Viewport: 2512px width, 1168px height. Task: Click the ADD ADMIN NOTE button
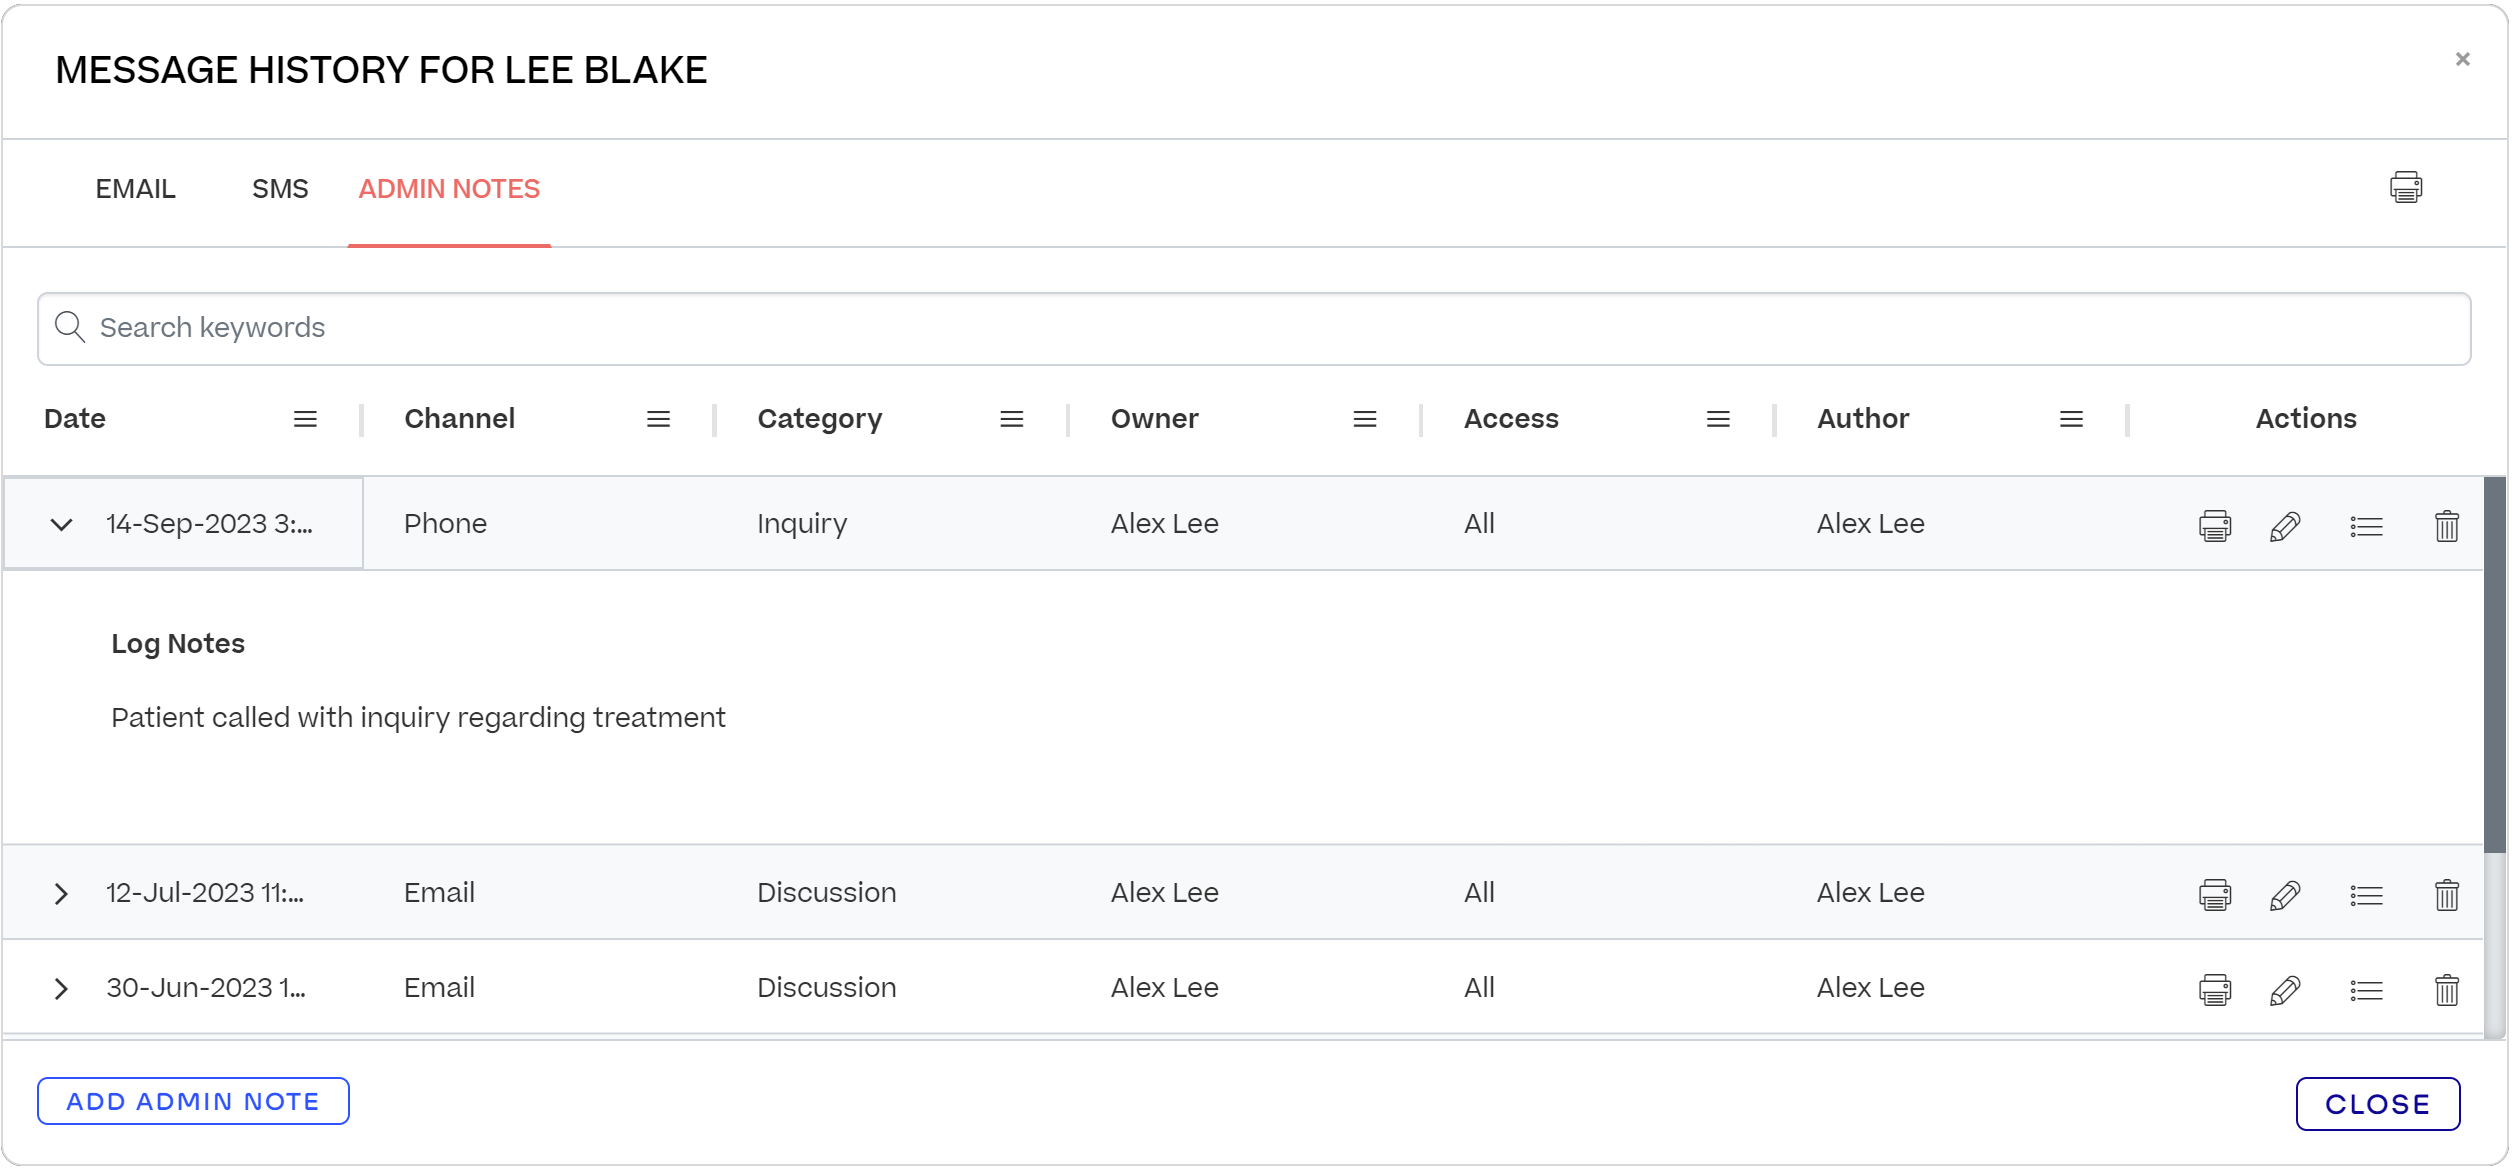click(x=192, y=1100)
